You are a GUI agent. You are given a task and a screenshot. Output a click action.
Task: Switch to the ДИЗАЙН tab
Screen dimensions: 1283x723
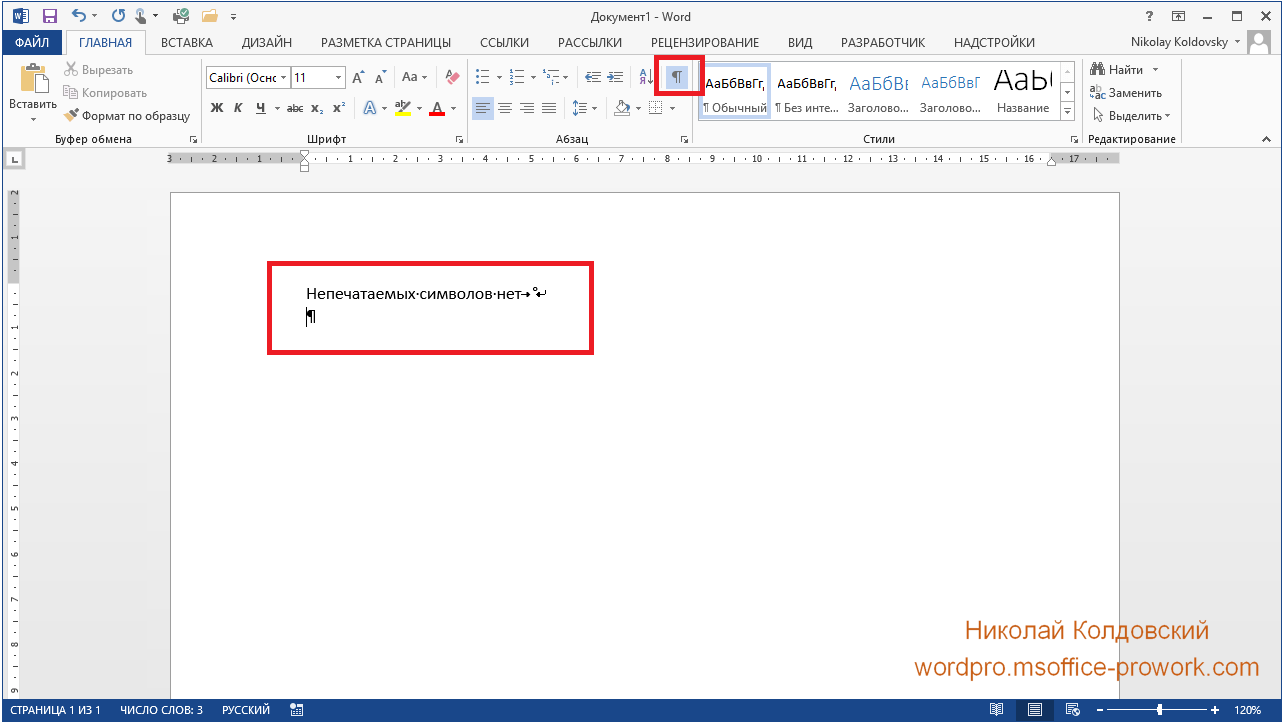click(x=267, y=42)
